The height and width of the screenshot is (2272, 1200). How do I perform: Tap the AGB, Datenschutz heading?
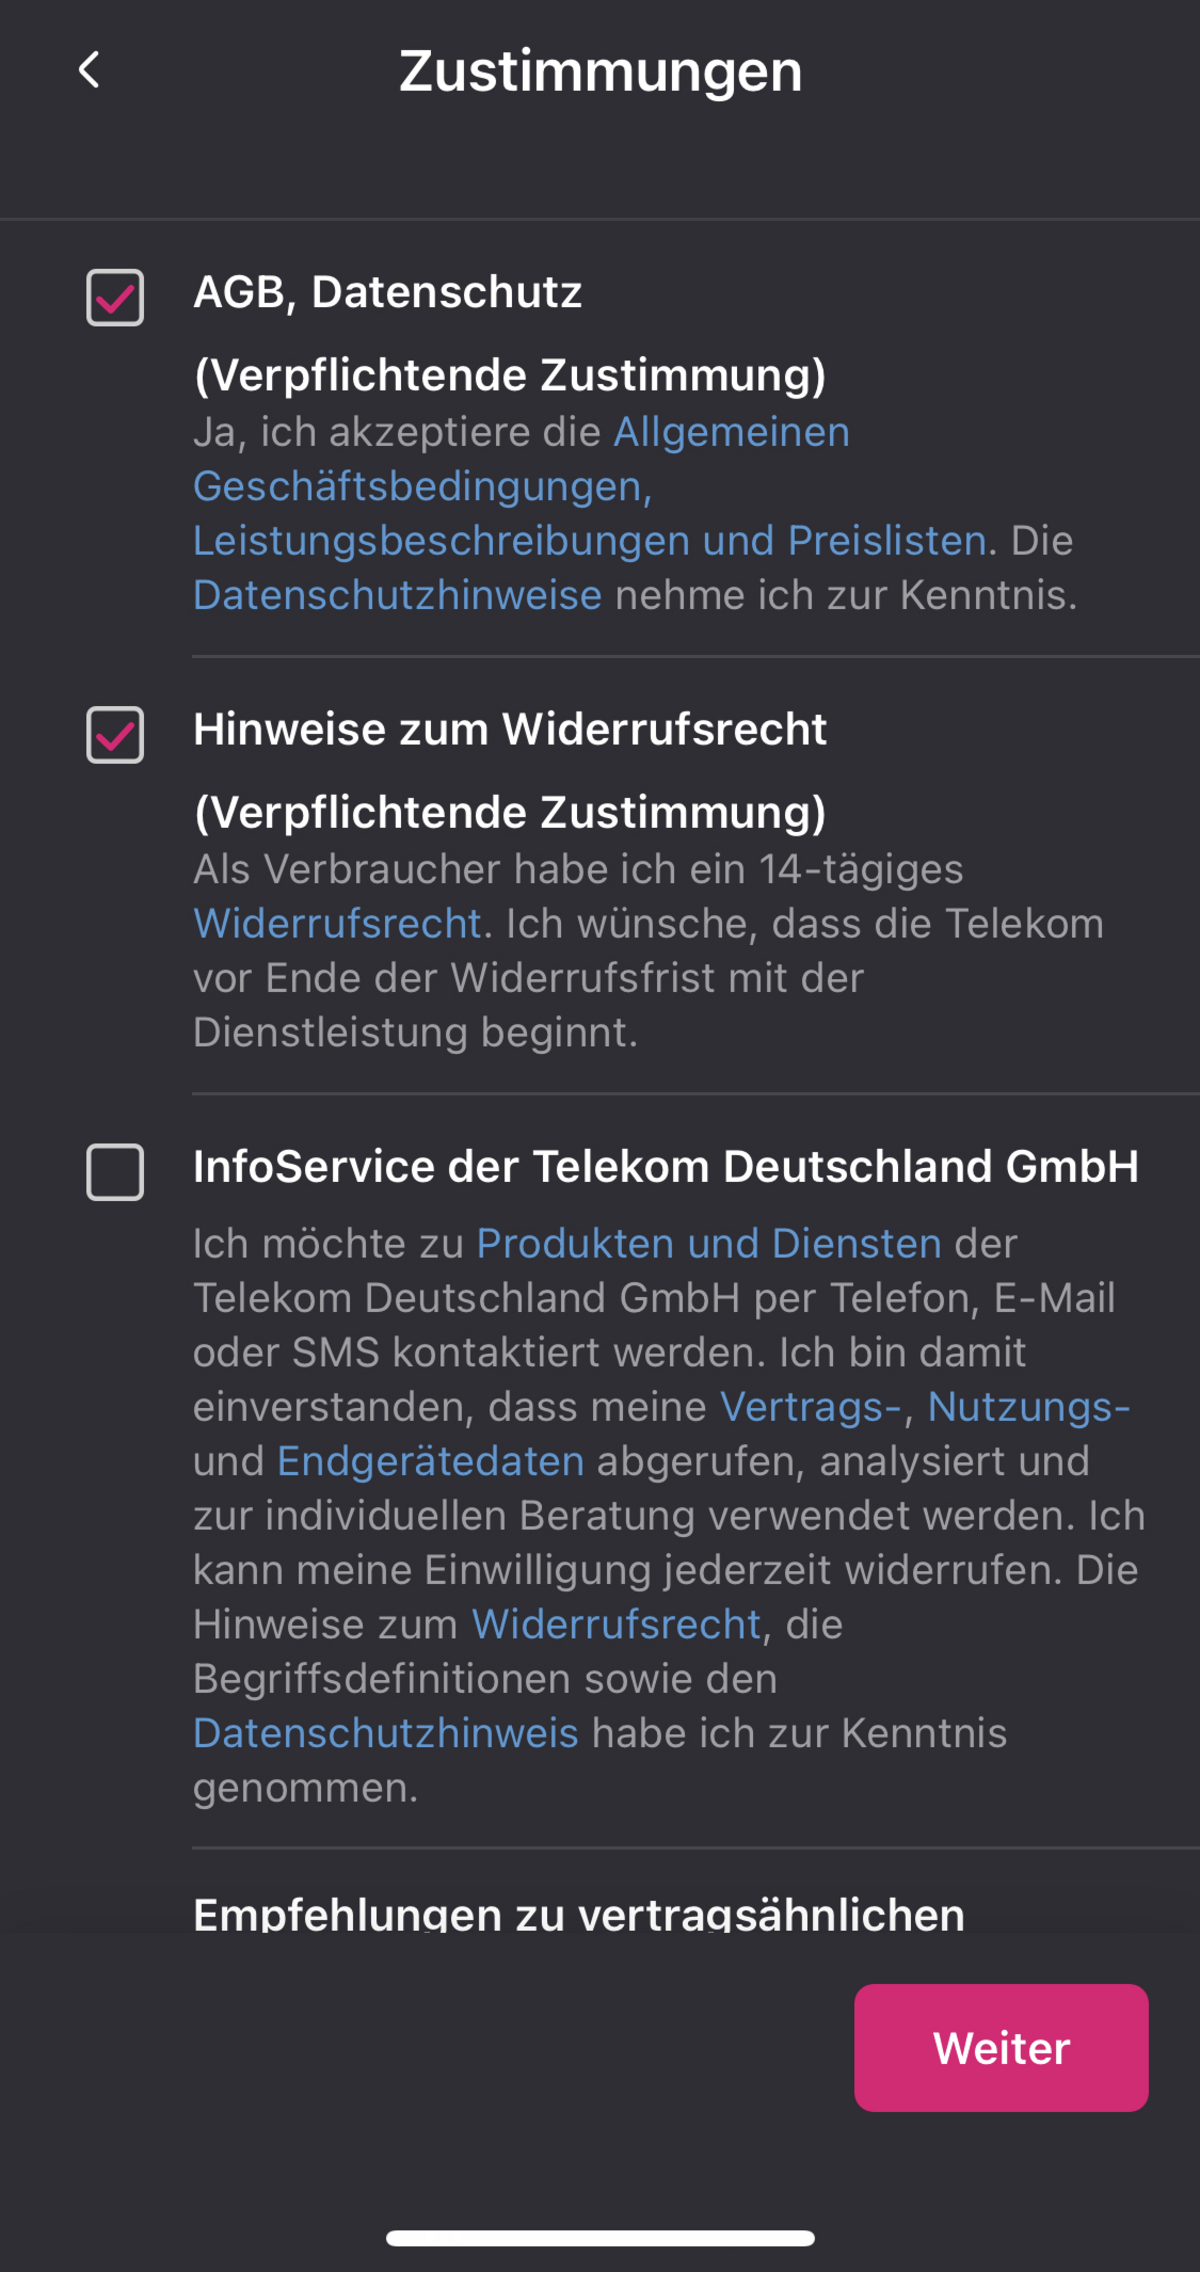(387, 292)
